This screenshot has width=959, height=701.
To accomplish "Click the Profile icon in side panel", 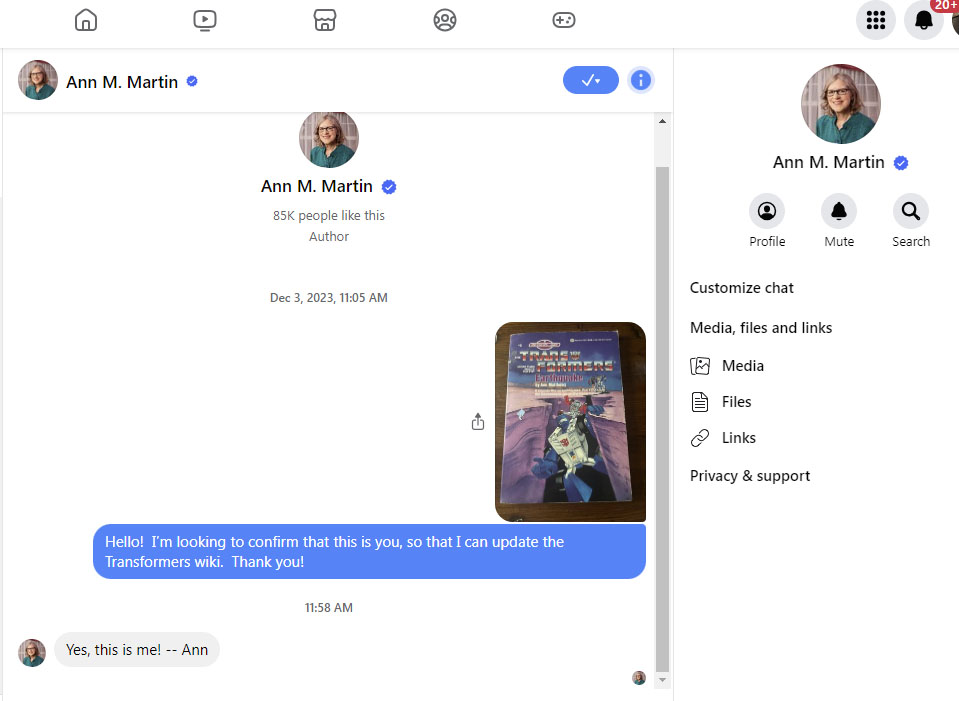I will pyautogui.click(x=767, y=211).
